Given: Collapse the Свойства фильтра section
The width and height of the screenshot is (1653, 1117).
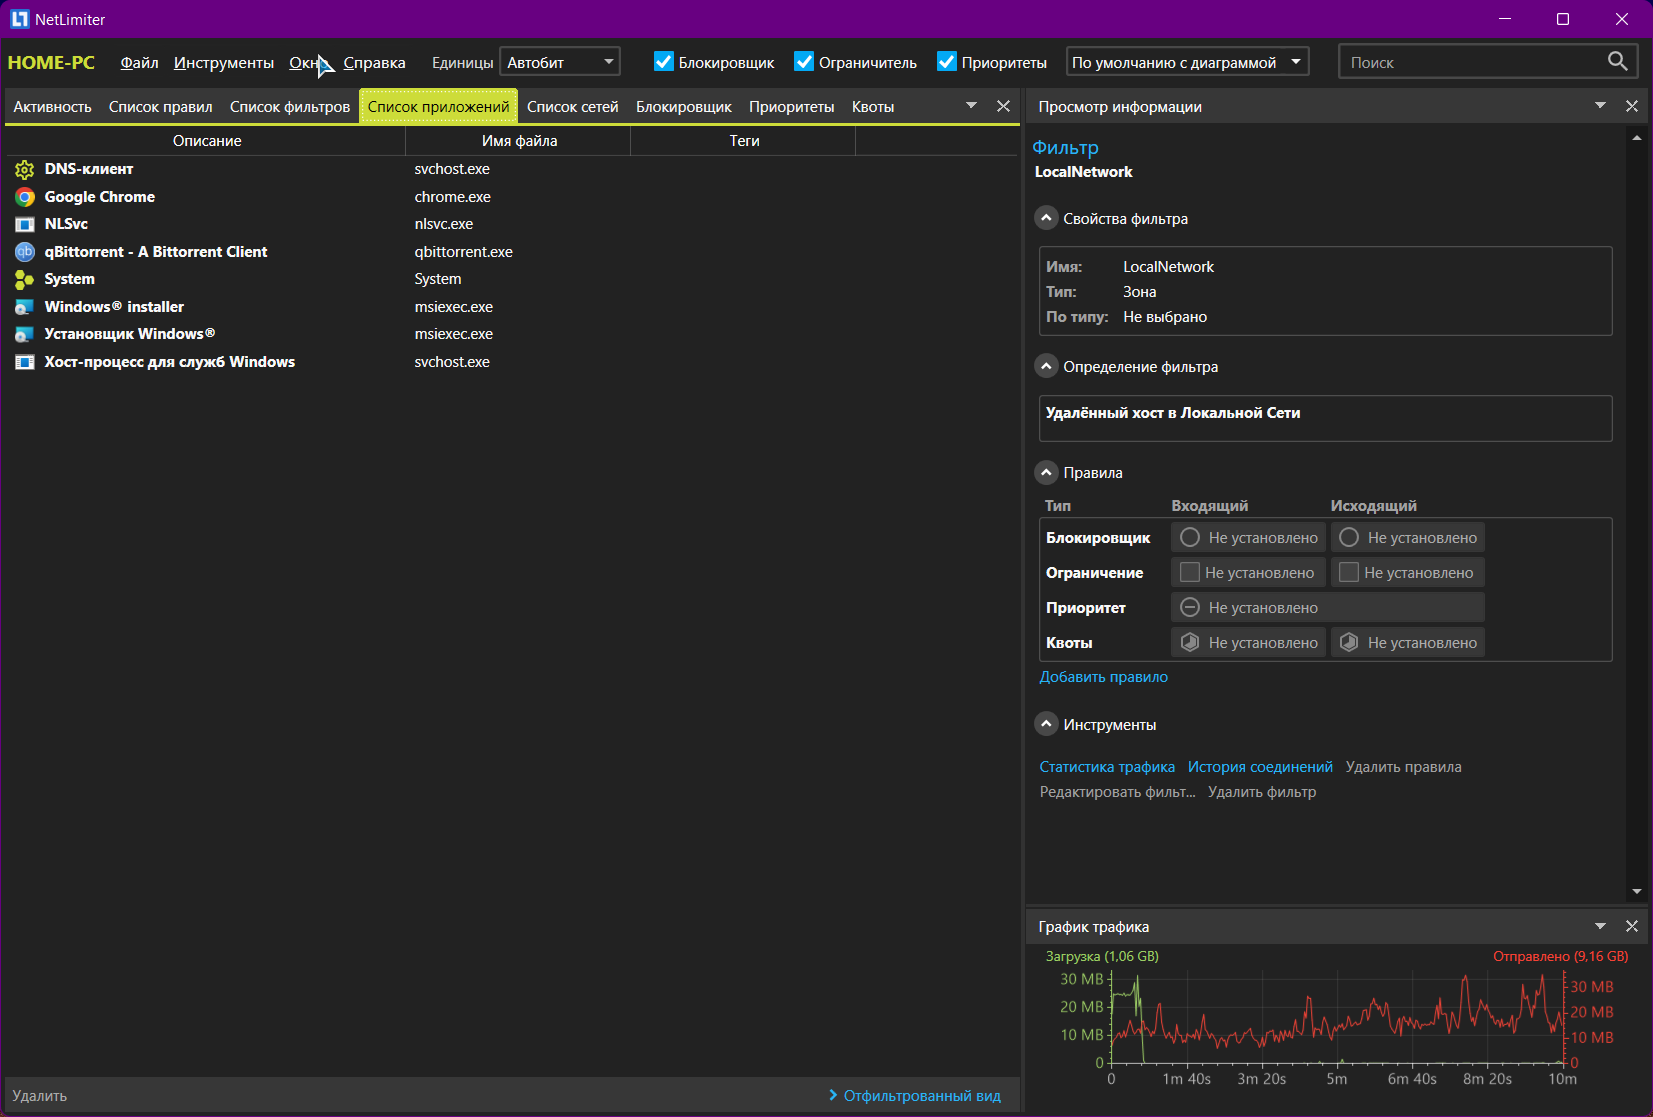Looking at the screenshot, I should (x=1046, y=218).
